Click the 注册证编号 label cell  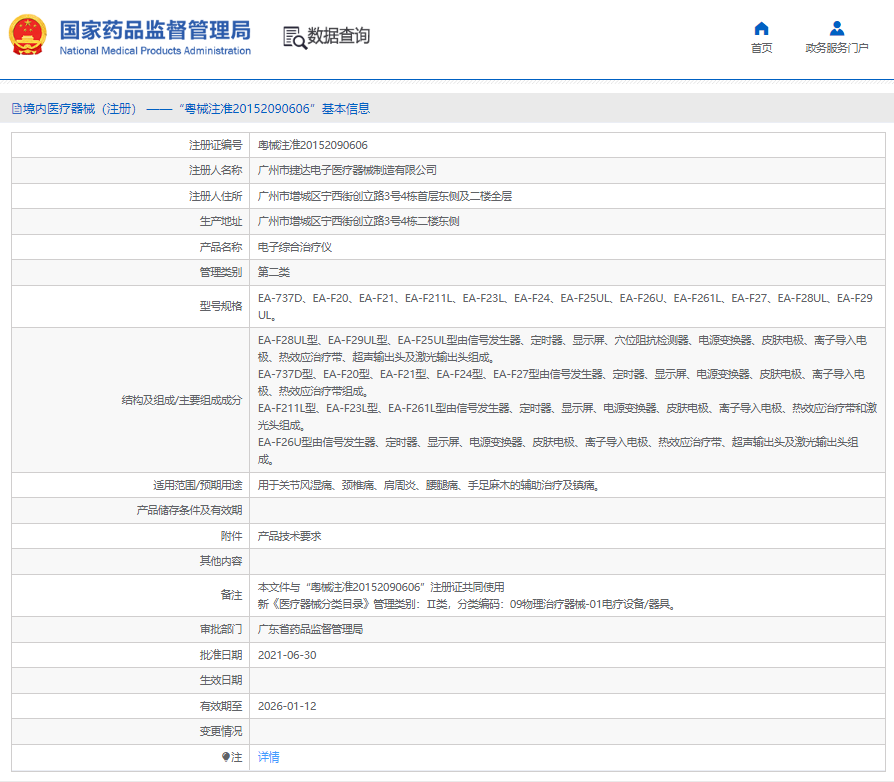pyautogui.click(x=131, y=145)
